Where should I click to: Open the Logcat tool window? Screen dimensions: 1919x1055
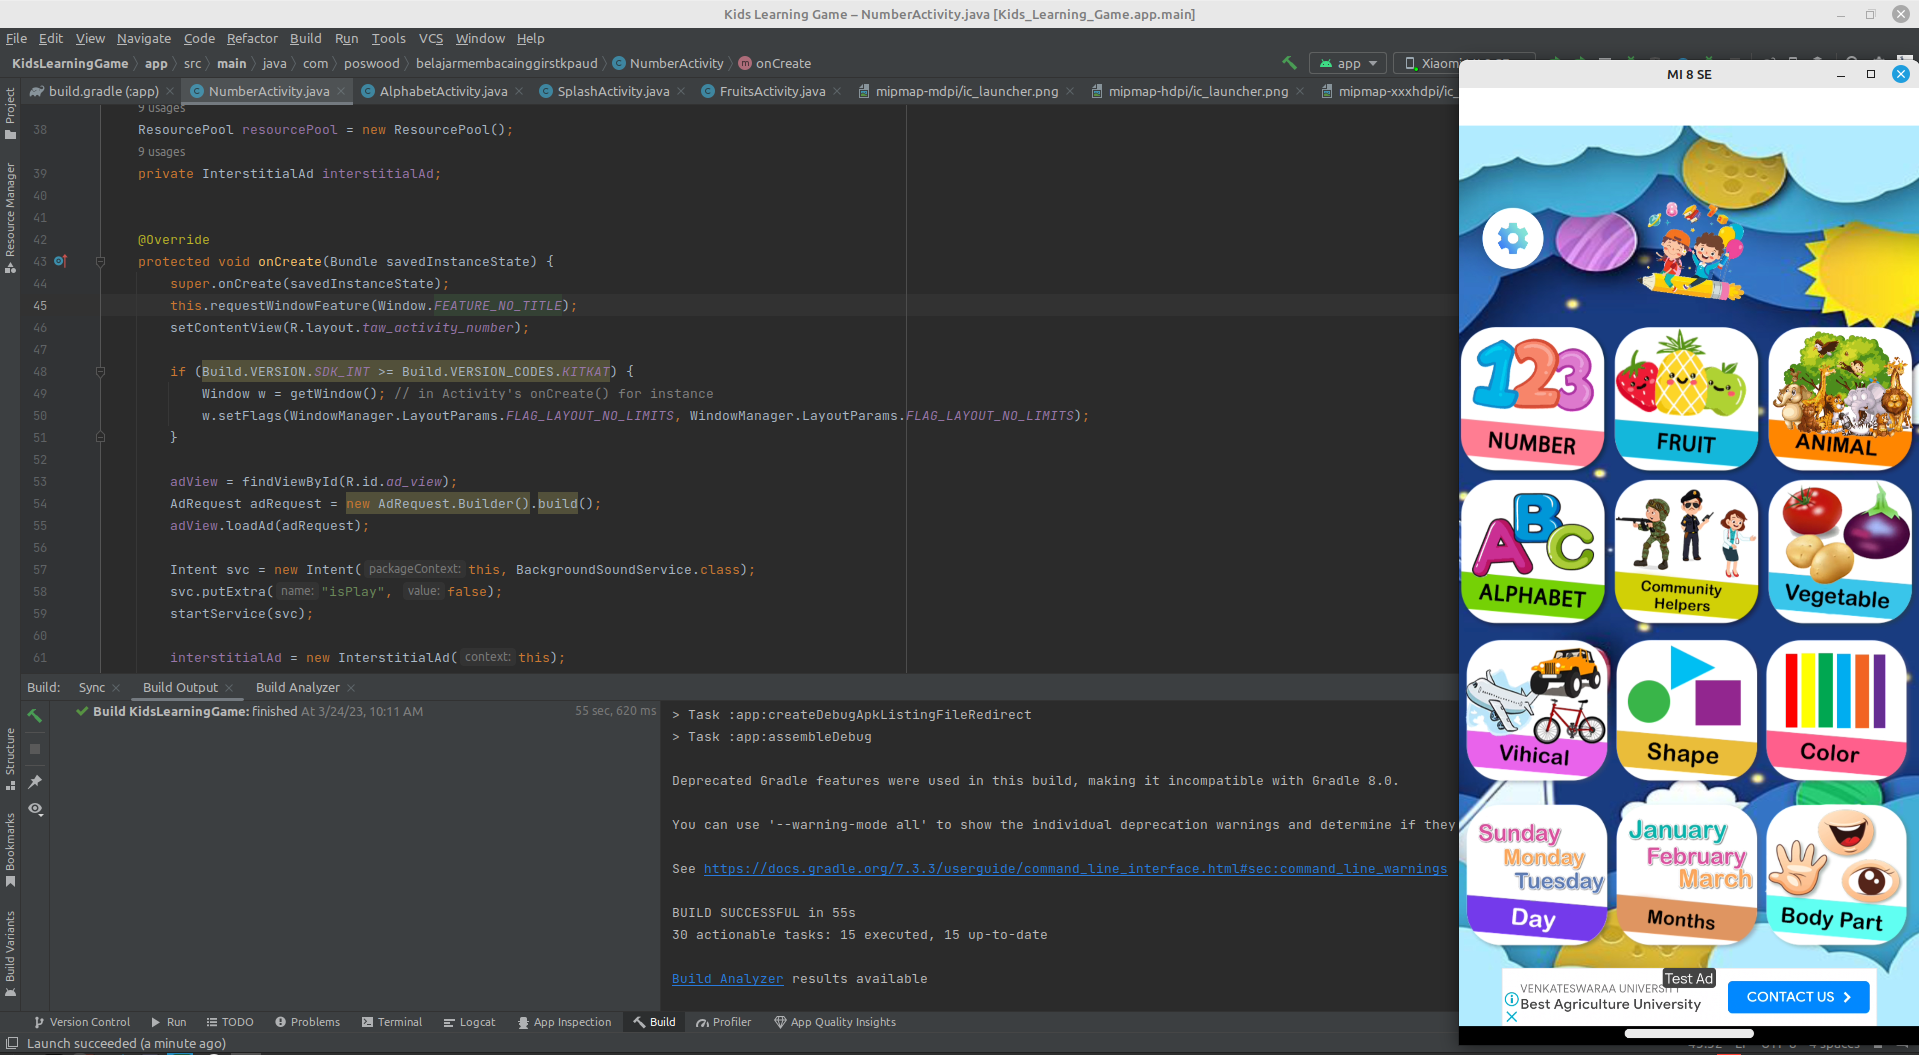[x=469, y=1022]
